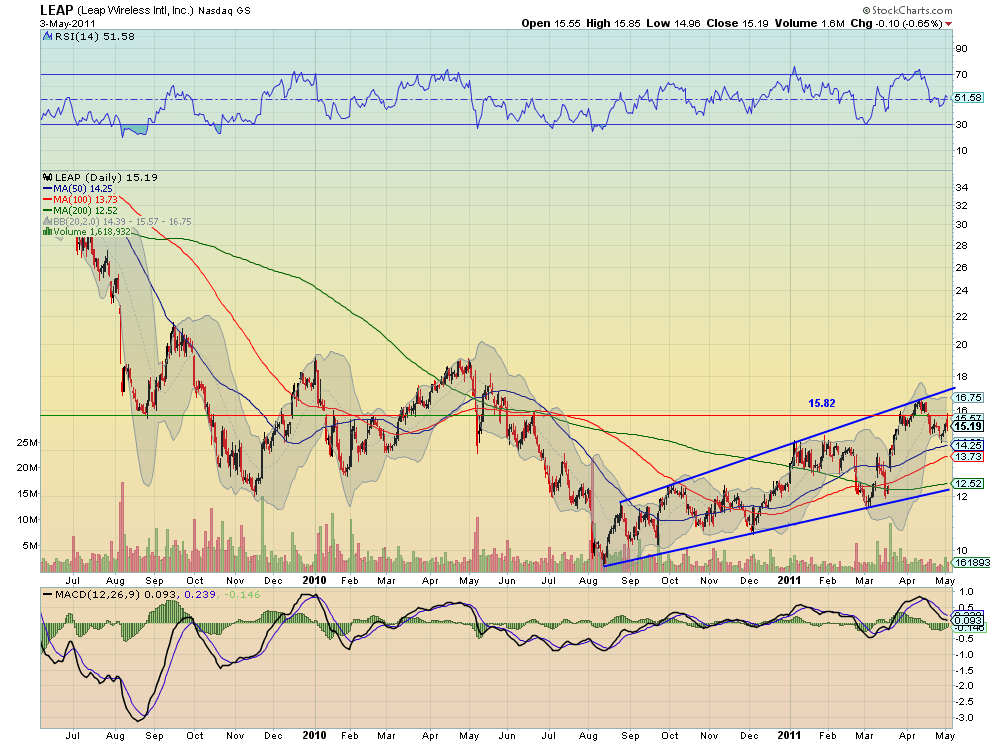Viewport: 990px width, 744px height.
Task: Click the Volume 1,618,932 legend text
Action: 92,232
